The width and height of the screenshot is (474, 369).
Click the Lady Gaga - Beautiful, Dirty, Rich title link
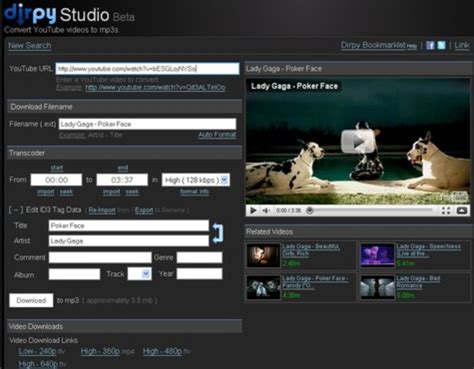pos(311,250)
